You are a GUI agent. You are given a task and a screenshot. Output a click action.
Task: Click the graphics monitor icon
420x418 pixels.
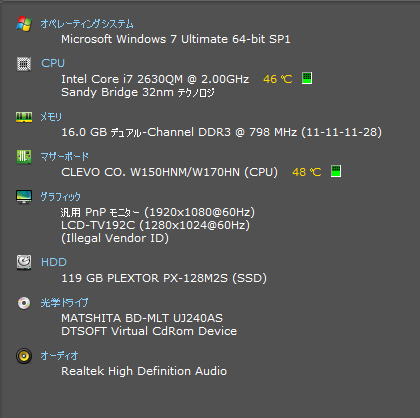[x=24, y=197]
